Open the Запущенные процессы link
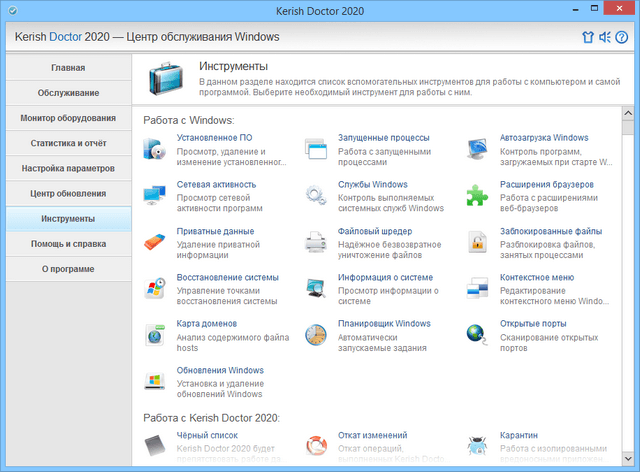 pos(384,138)
